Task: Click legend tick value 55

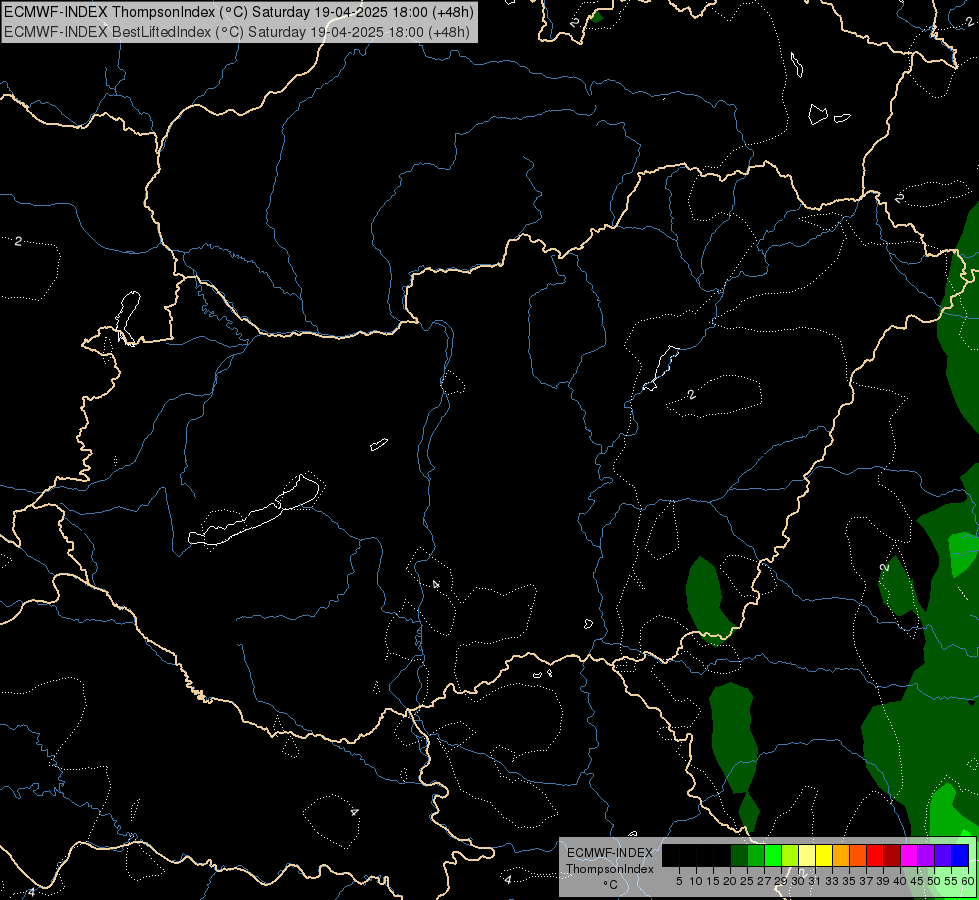Action: [x=952, y=881]
